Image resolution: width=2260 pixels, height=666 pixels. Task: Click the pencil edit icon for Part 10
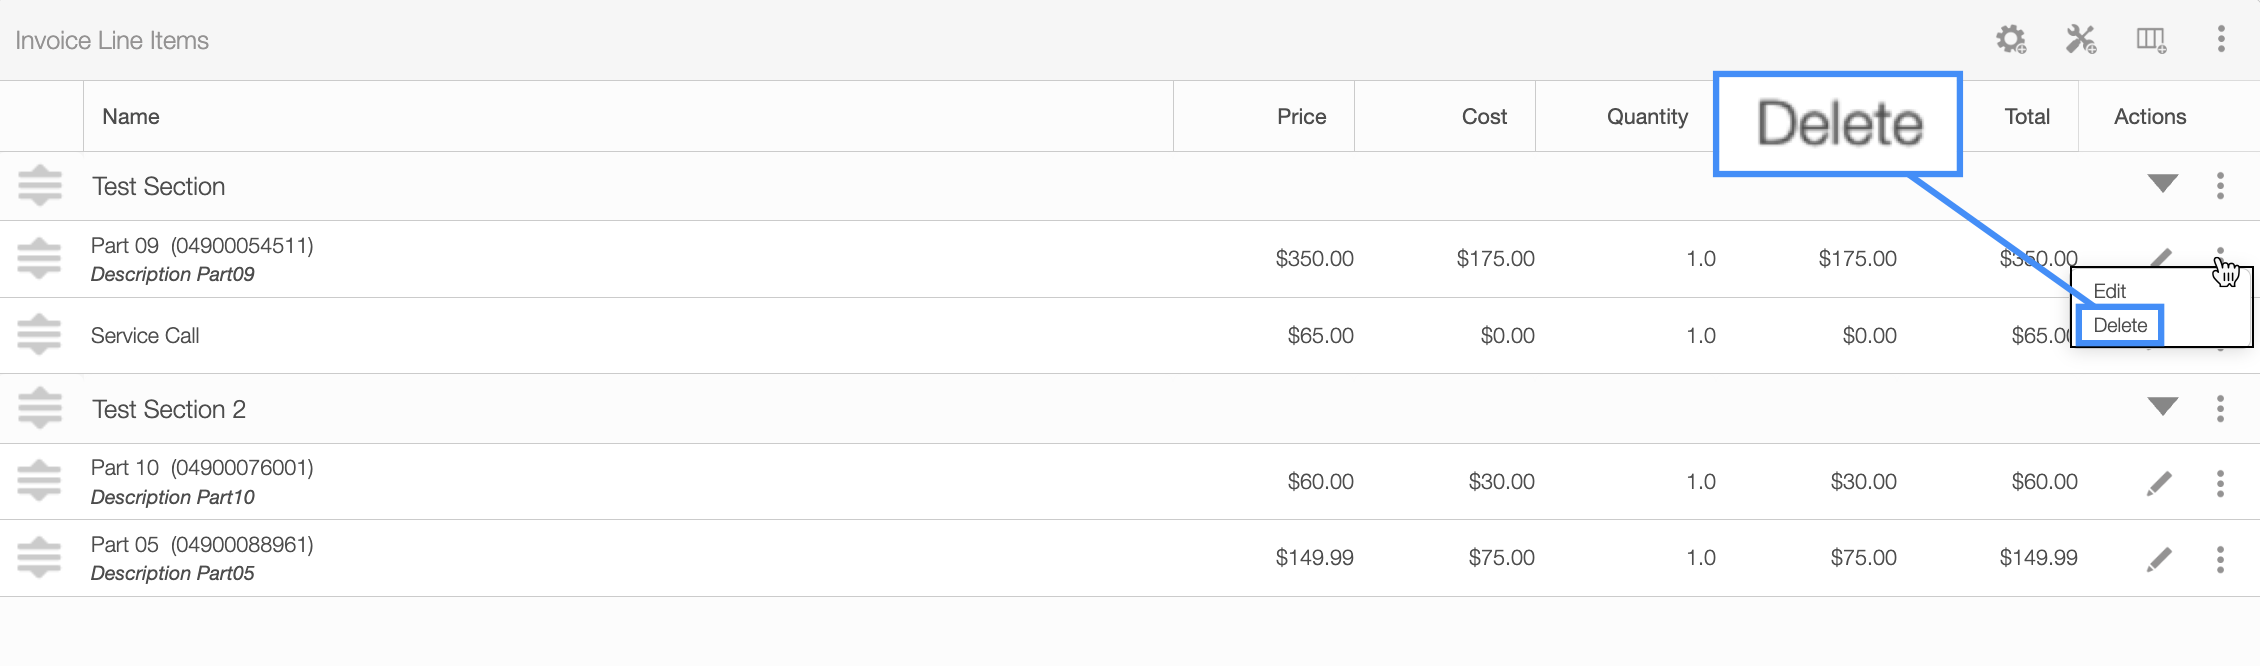click(2159, 483)
